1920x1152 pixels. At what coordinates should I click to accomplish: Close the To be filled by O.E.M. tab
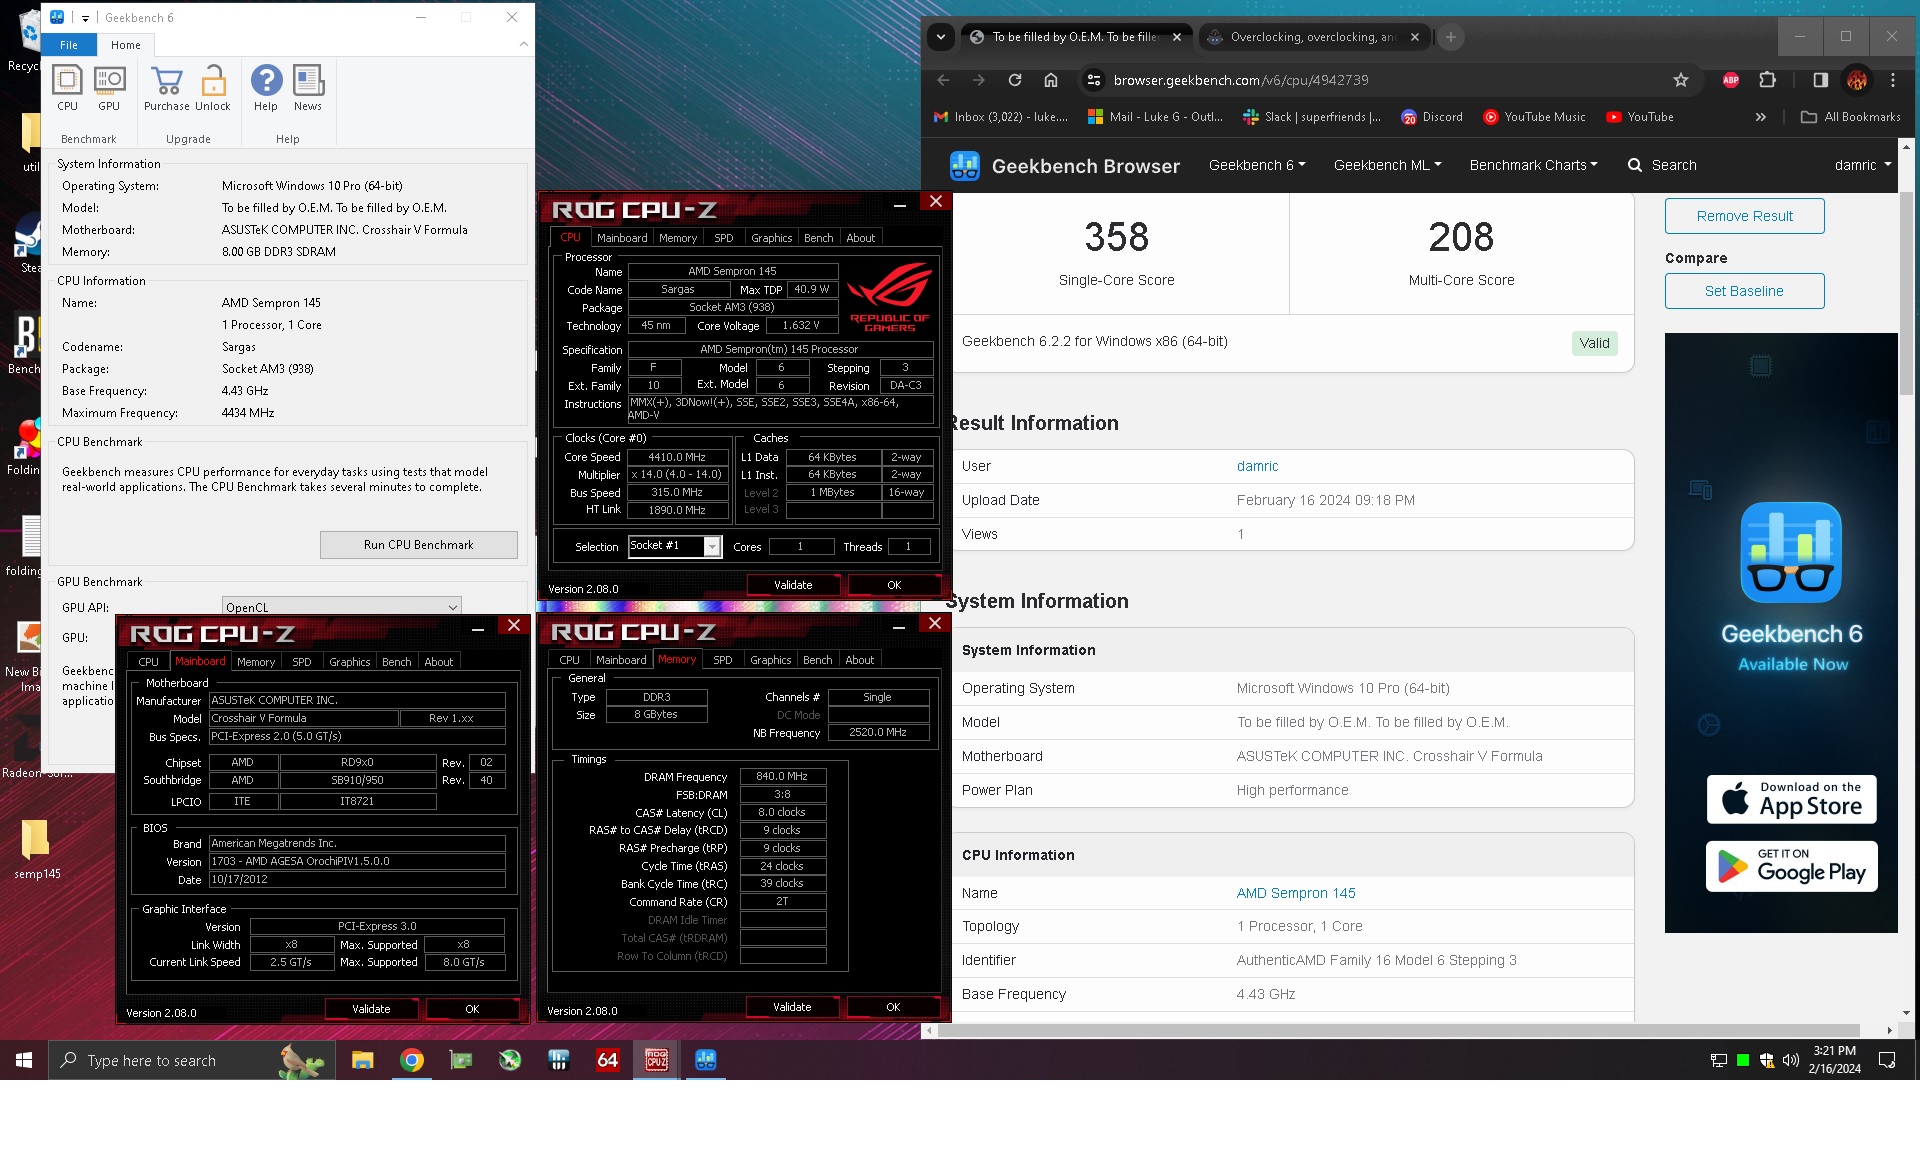(1177, 37)
